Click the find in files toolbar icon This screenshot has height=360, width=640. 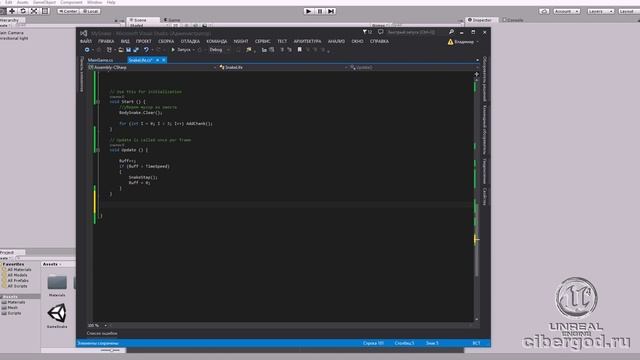(249, 50)
